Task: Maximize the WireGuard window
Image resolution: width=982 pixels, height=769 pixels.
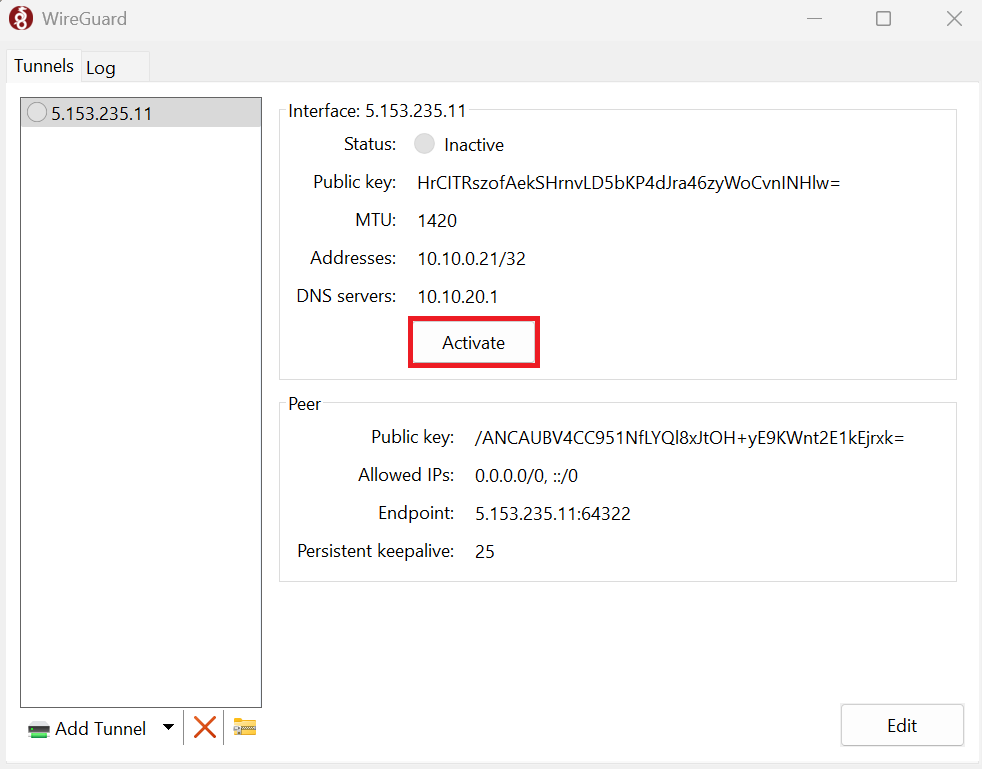Action: (x=883, y=19)
